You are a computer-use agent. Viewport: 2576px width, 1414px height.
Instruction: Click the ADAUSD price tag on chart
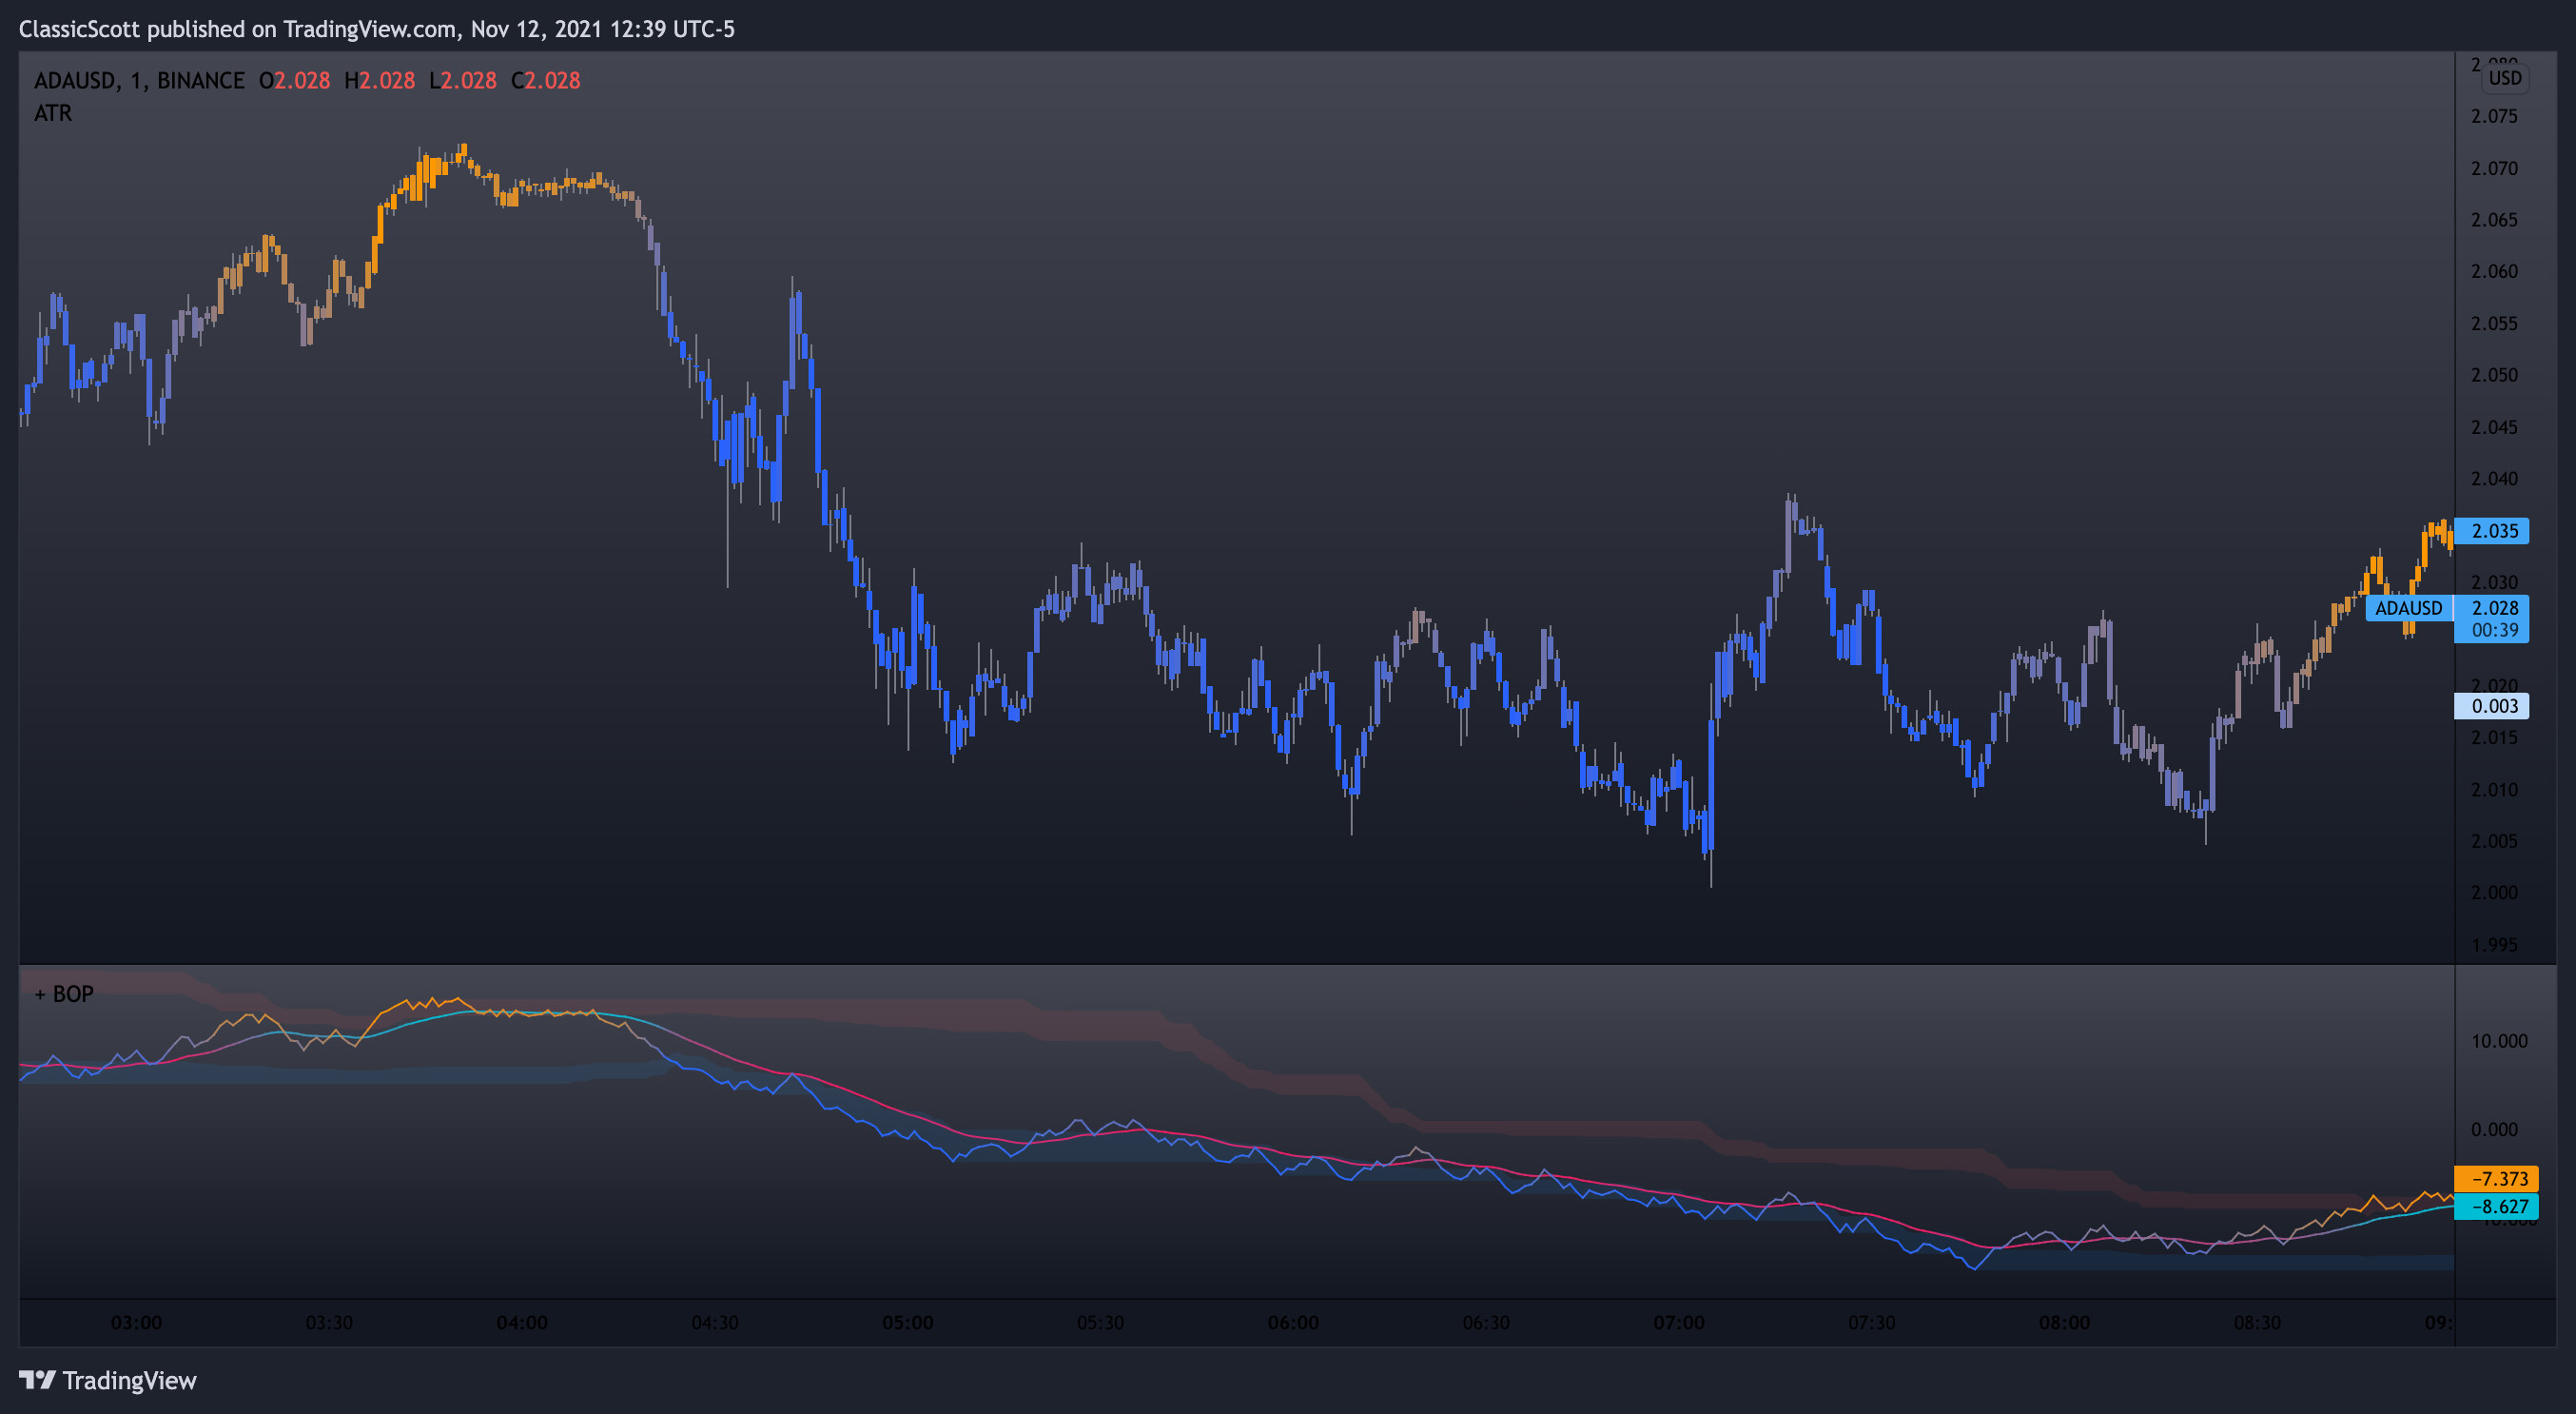coord(2408,608)
